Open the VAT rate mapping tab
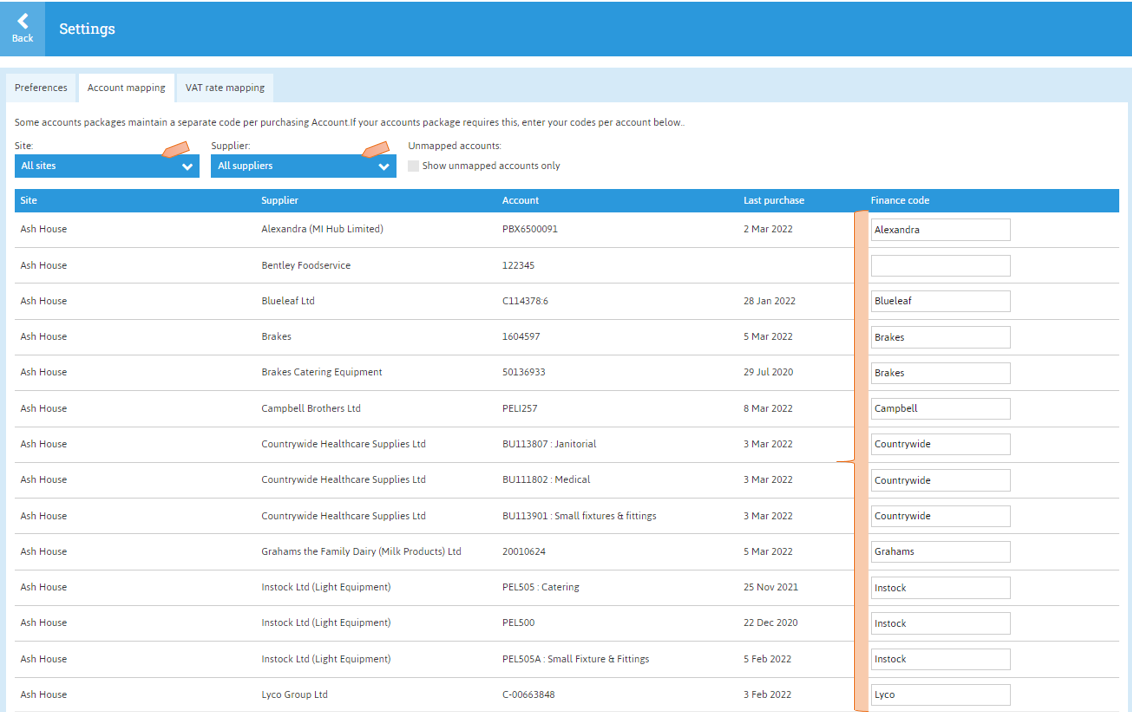 (225, 87)
